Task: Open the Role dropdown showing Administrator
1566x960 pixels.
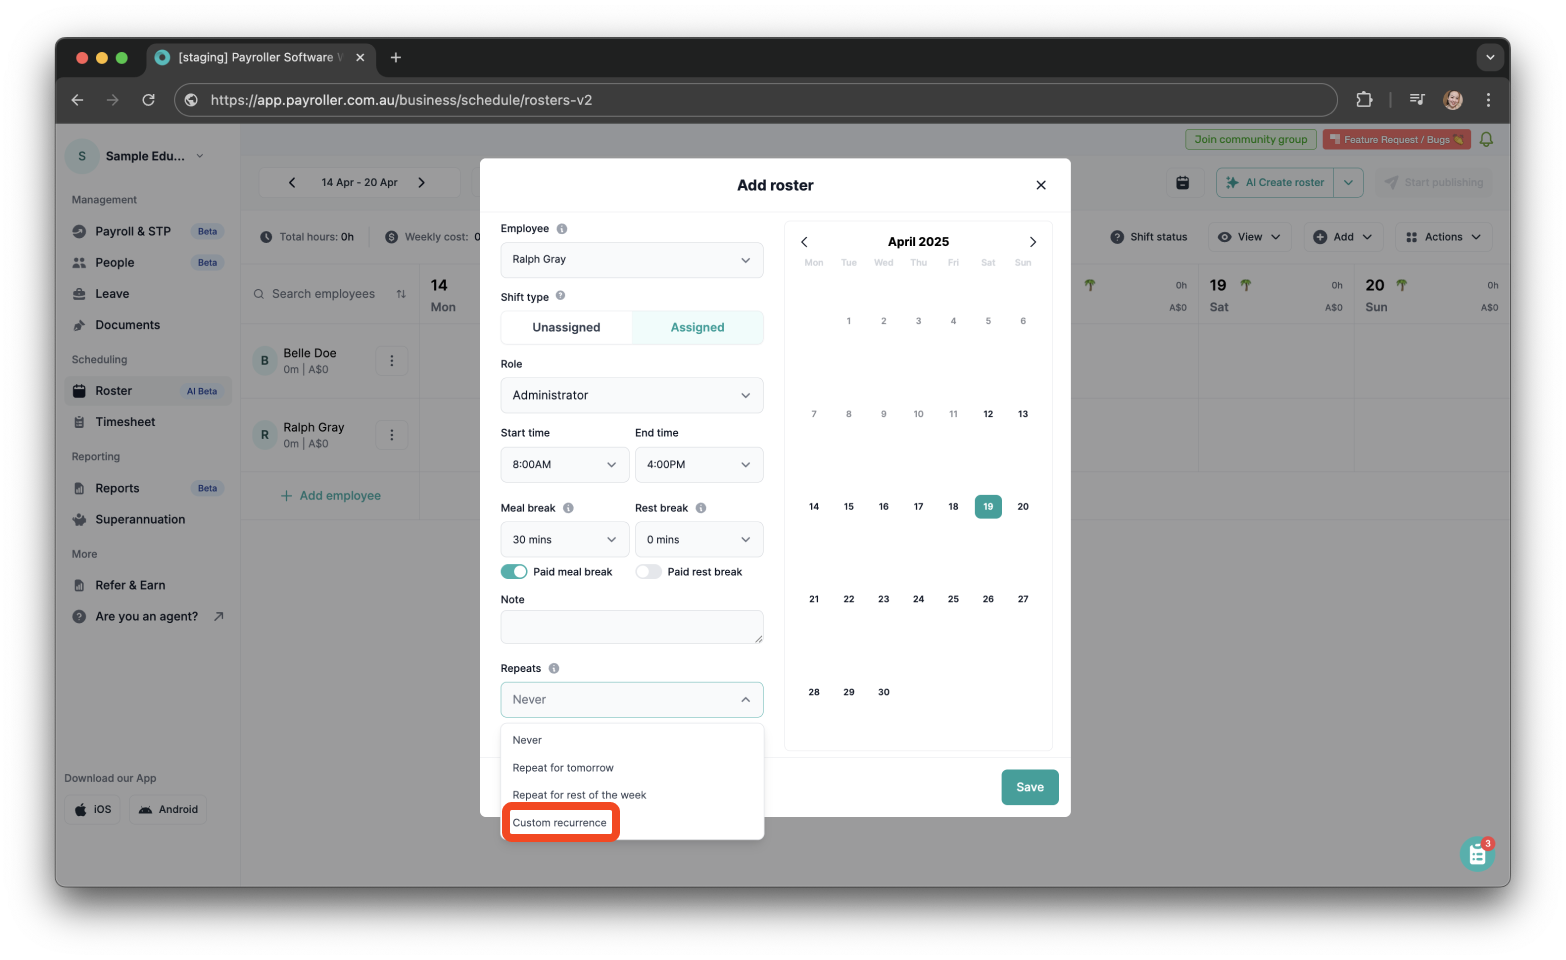Action: pyautogui.click(x=632, y=395)
